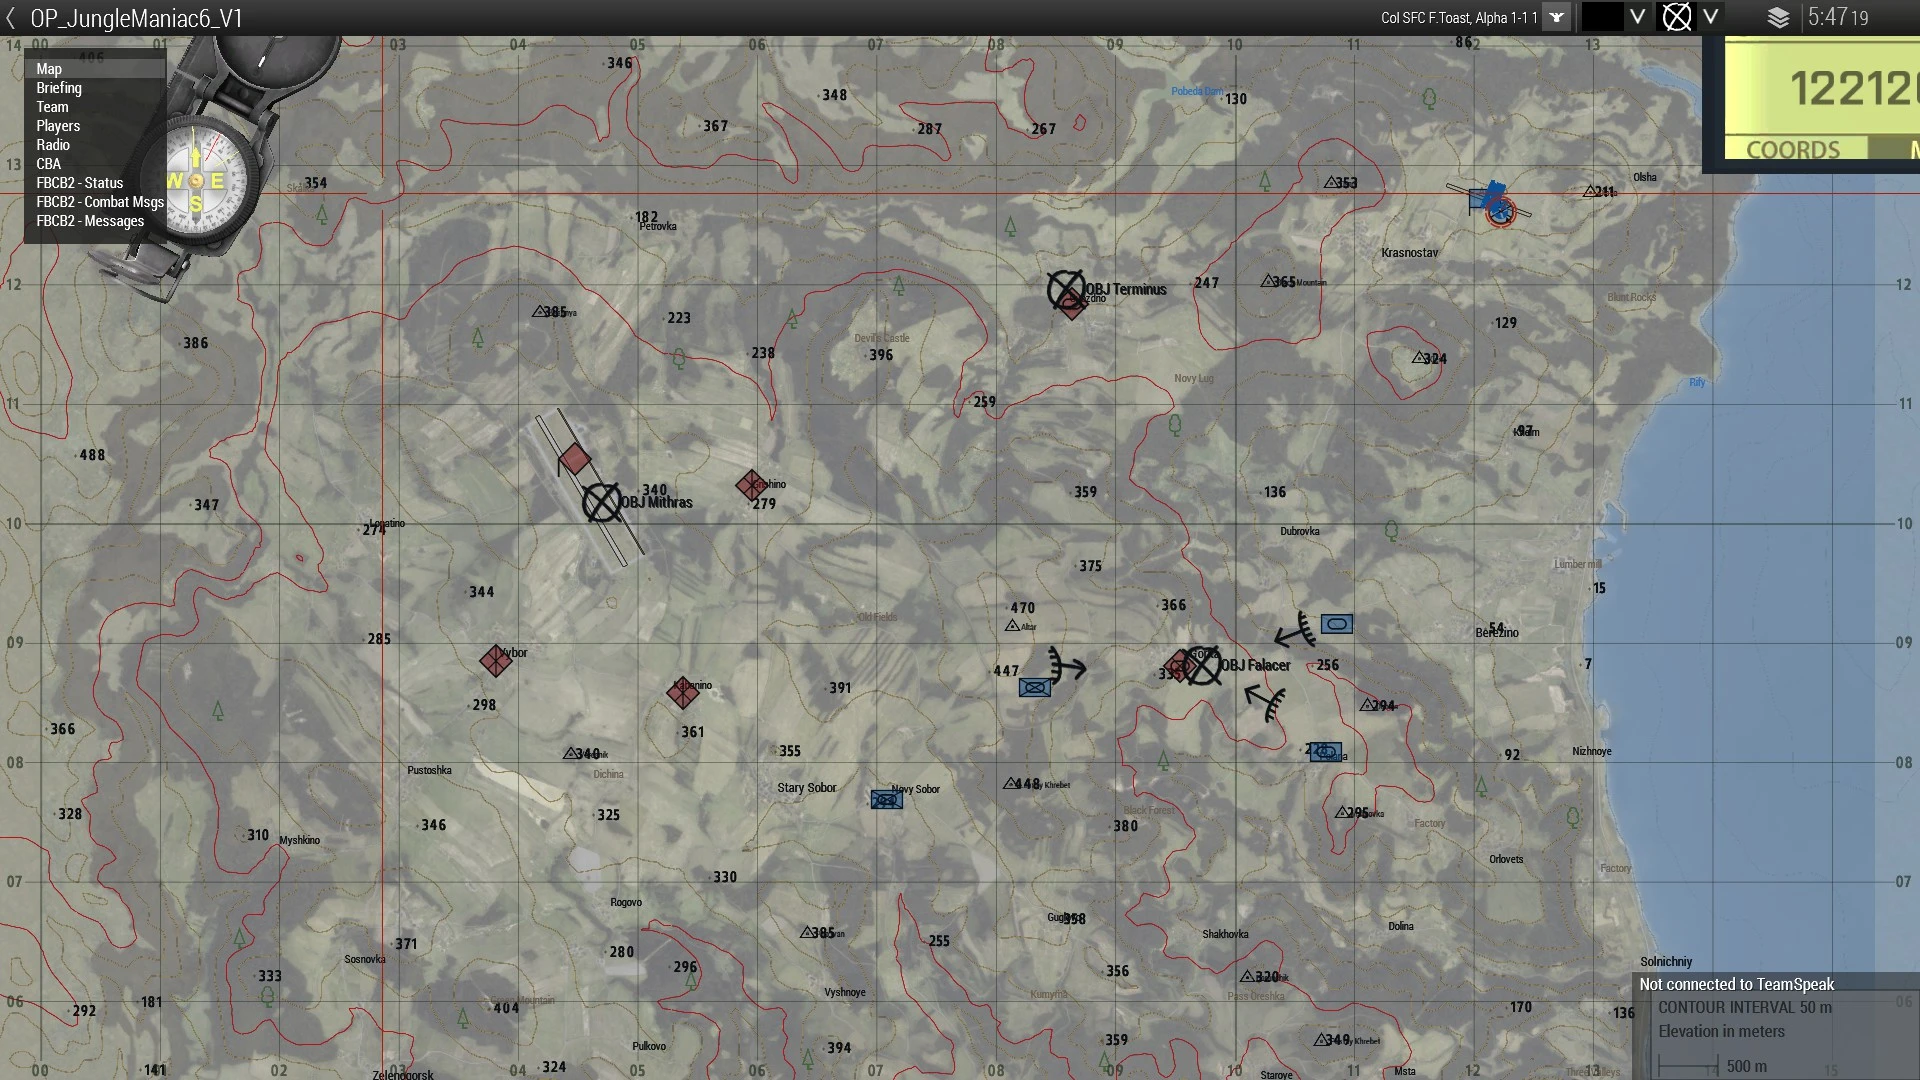This screenshot has height=1080, width=1920.
Task: Expand the marker shape dropdown arrow
Action: click(x=1711, y=17)
